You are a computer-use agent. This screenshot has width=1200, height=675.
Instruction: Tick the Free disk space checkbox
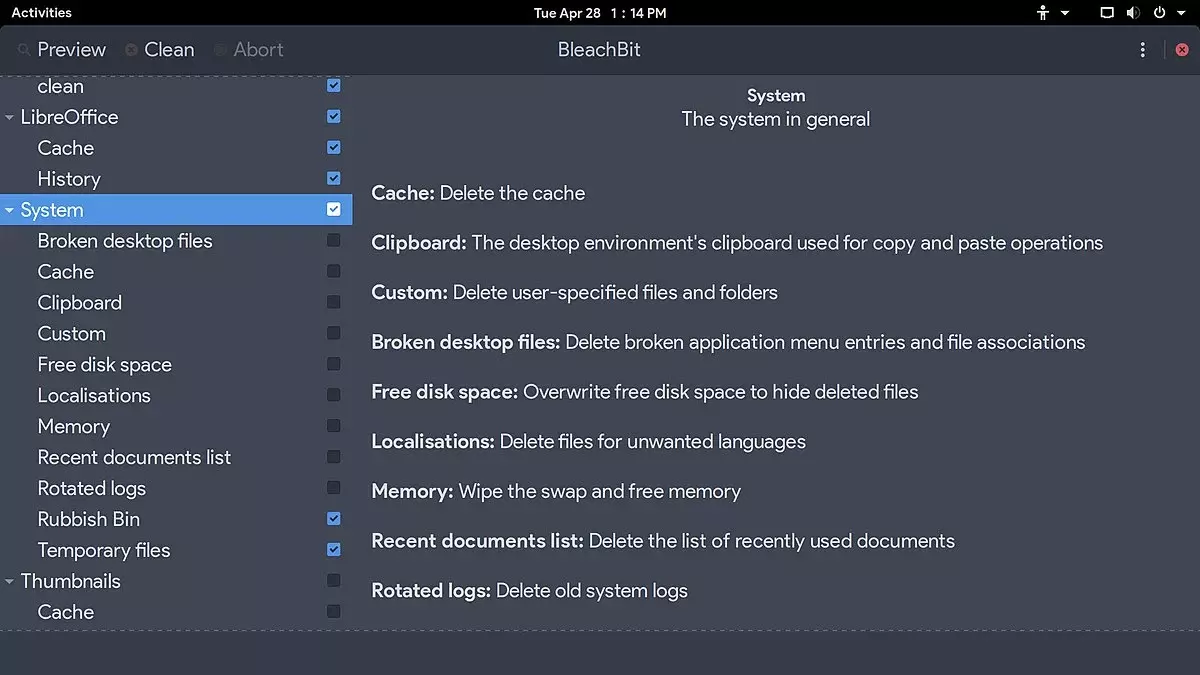pyautogui.click(x=334, y=364)
